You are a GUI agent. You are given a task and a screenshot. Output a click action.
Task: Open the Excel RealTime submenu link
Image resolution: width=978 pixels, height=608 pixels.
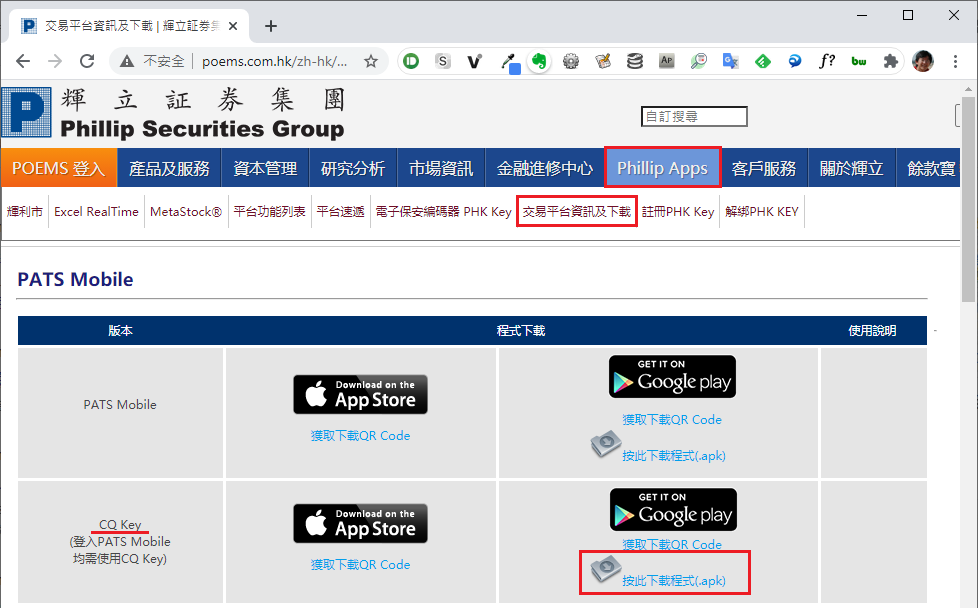[96, 211]
